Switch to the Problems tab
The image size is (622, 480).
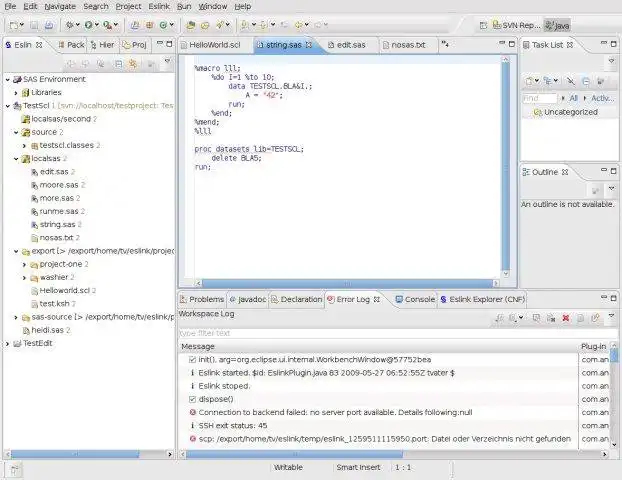[202, 299]
